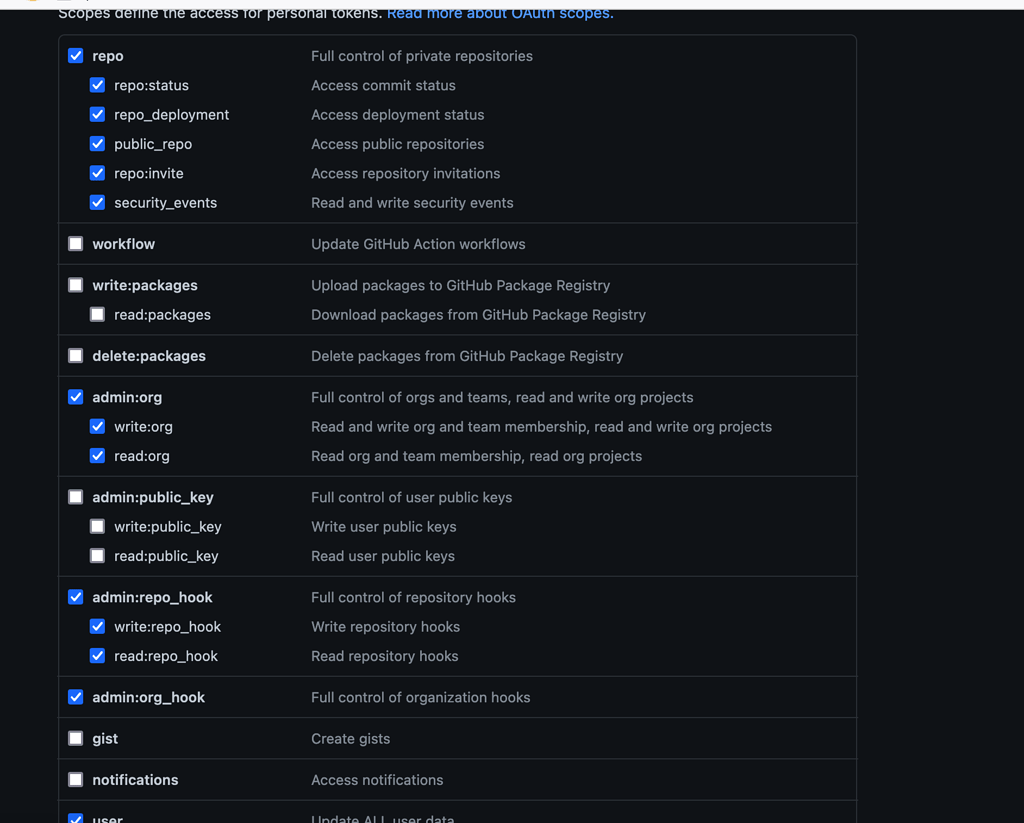Uncheck the repo scope checkbox
Image resolution: width=1024 pixels, height=823 pixels.
coord(75,56)
